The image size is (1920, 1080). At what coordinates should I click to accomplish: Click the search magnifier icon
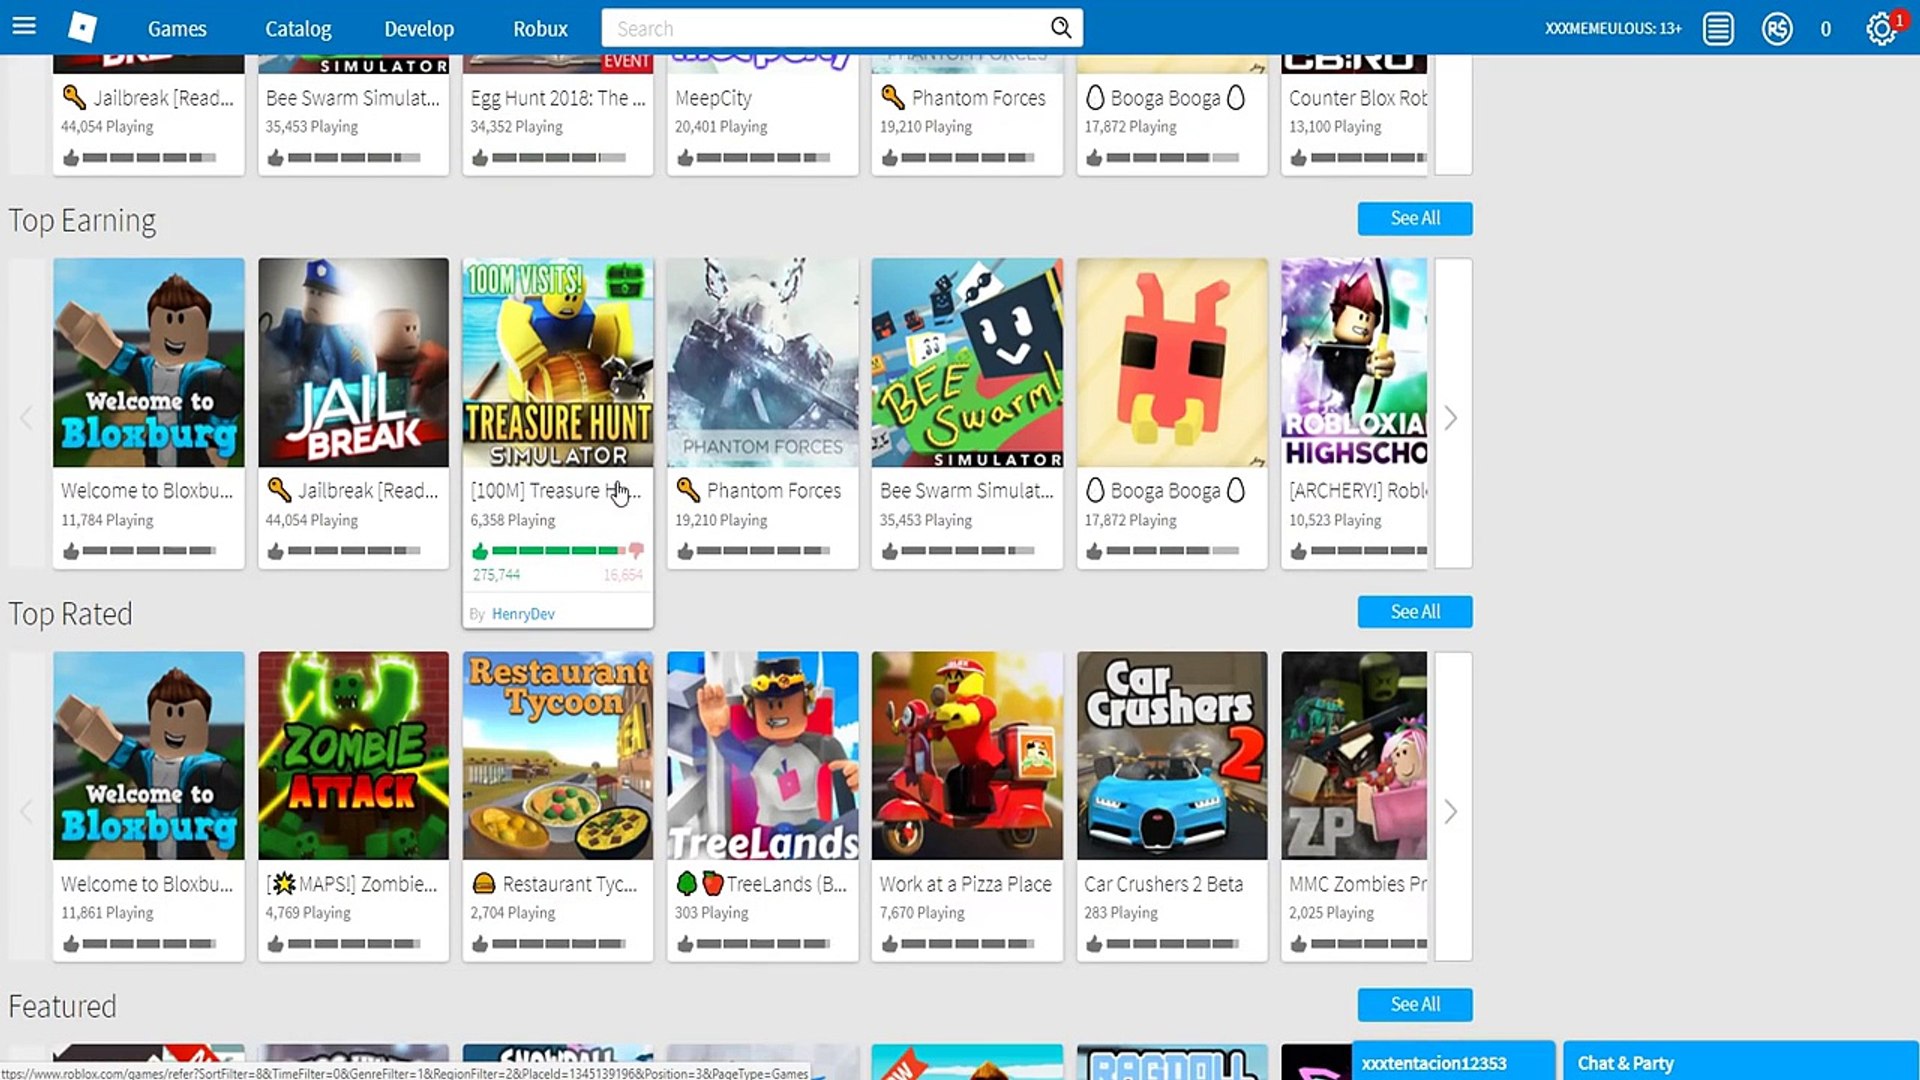[1061, 28]
